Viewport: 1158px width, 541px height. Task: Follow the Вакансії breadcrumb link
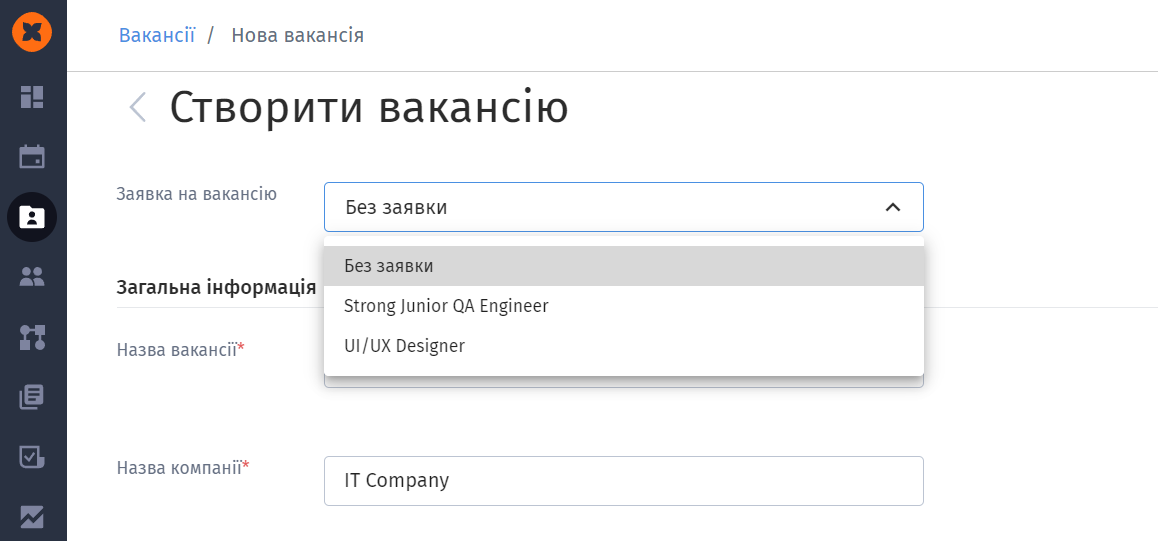[157, 35]
